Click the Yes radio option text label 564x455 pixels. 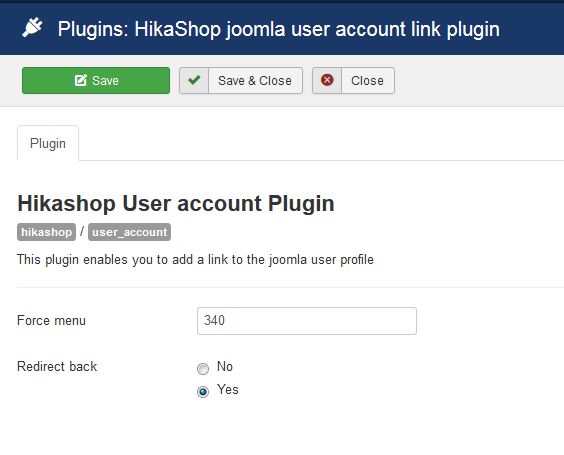coord(228,390)
